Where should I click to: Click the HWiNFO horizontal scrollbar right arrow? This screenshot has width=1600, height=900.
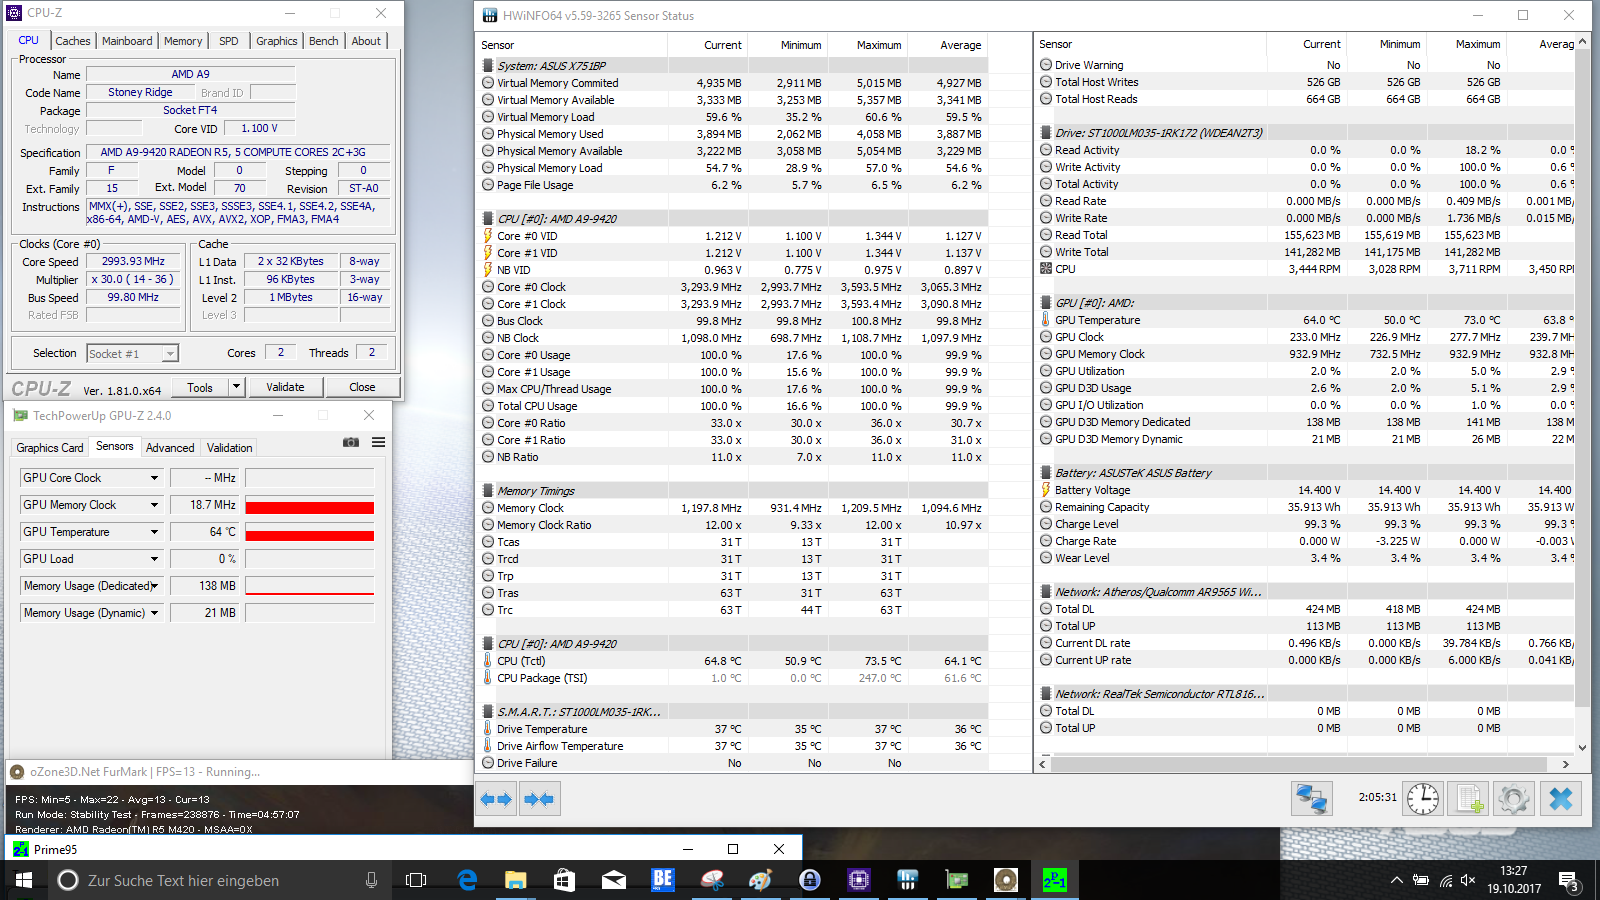(x=1565, y=764)
